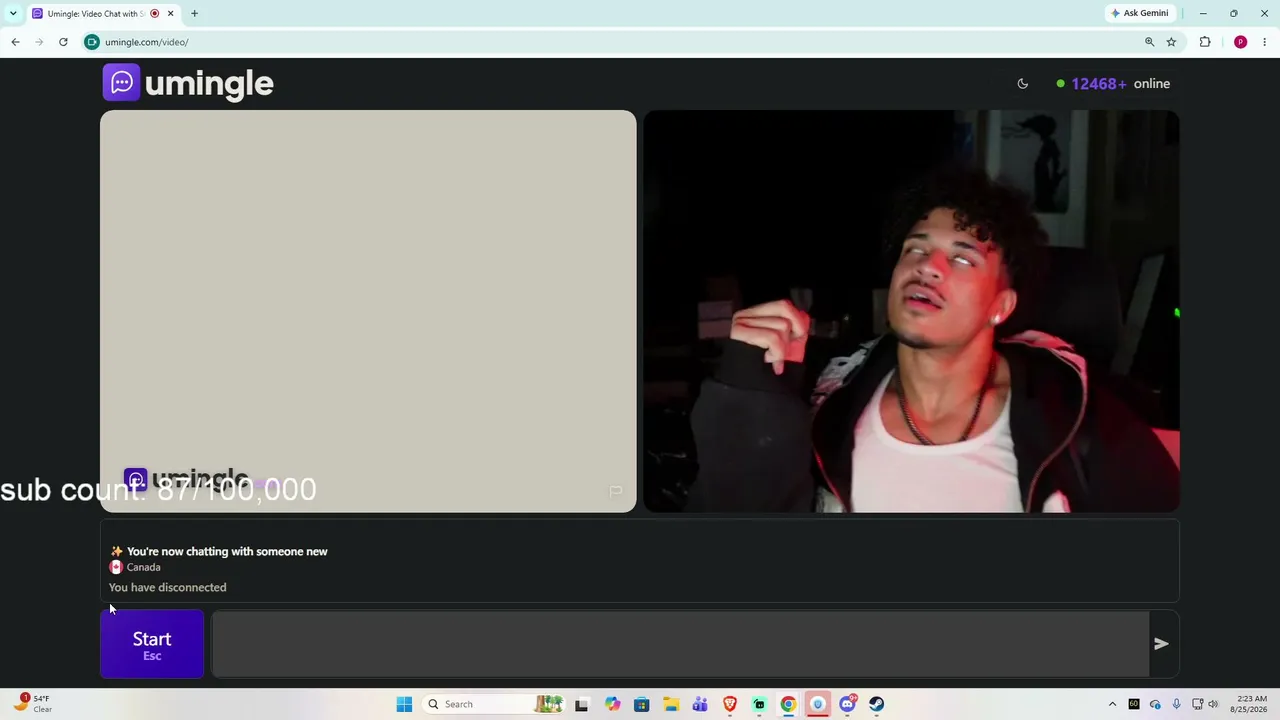Open File Explorer from taskbar
The height and width of the screenshot is (720, 1280).
point(671,704)
